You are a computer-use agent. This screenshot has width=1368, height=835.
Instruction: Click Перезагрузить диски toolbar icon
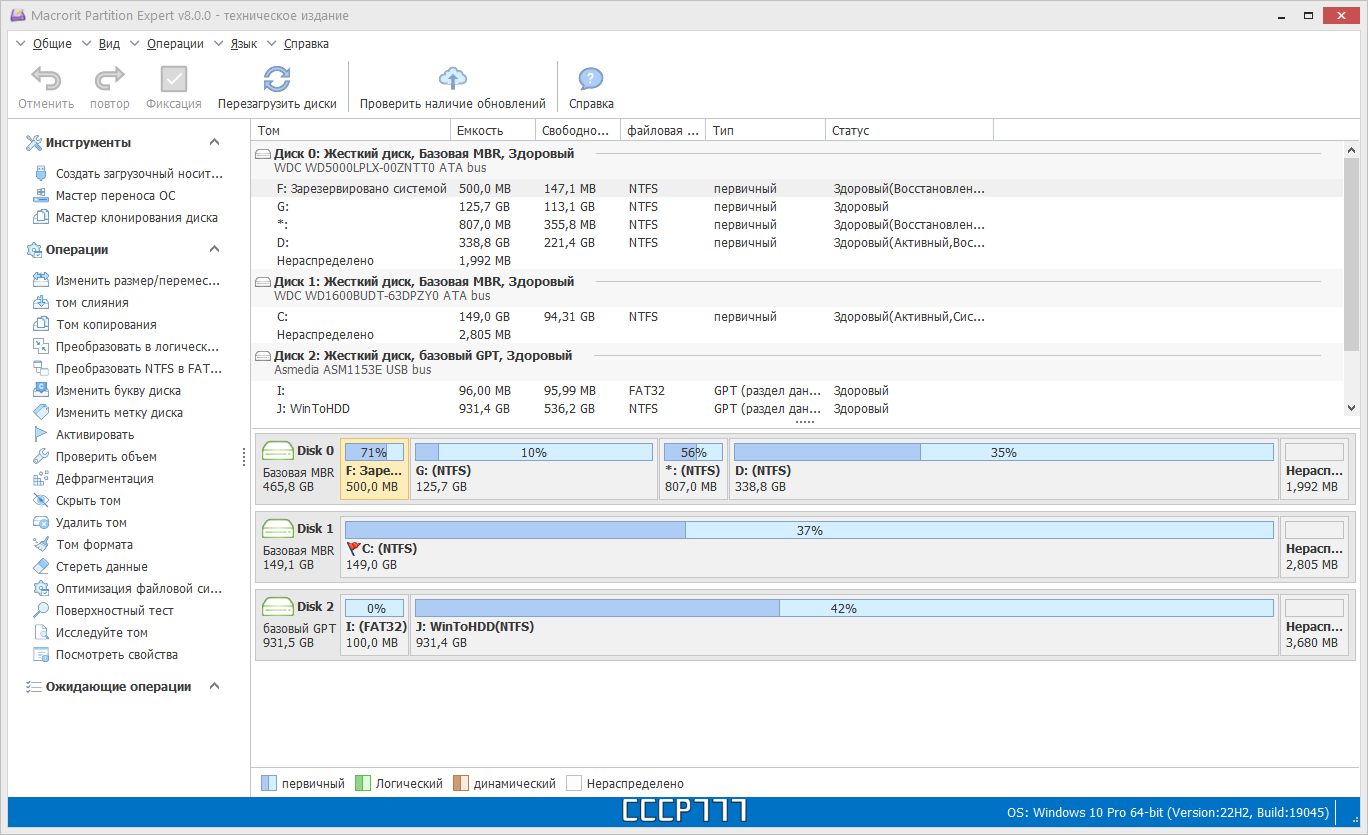279,86
